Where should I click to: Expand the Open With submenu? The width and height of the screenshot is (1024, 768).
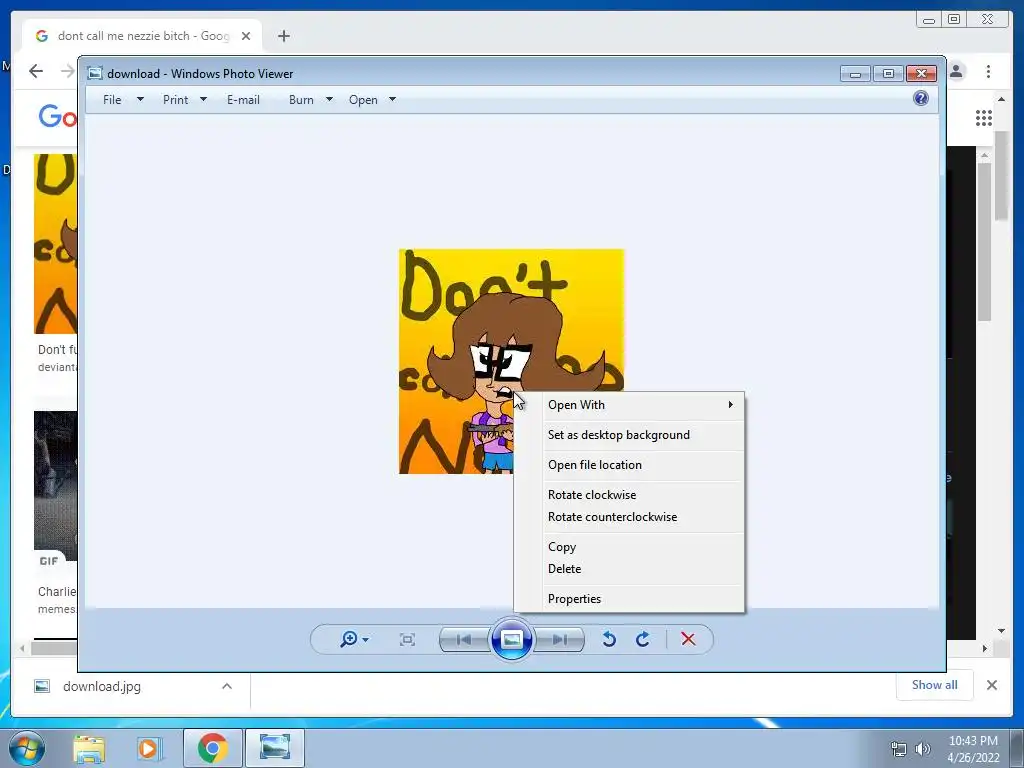pos(629,405)
